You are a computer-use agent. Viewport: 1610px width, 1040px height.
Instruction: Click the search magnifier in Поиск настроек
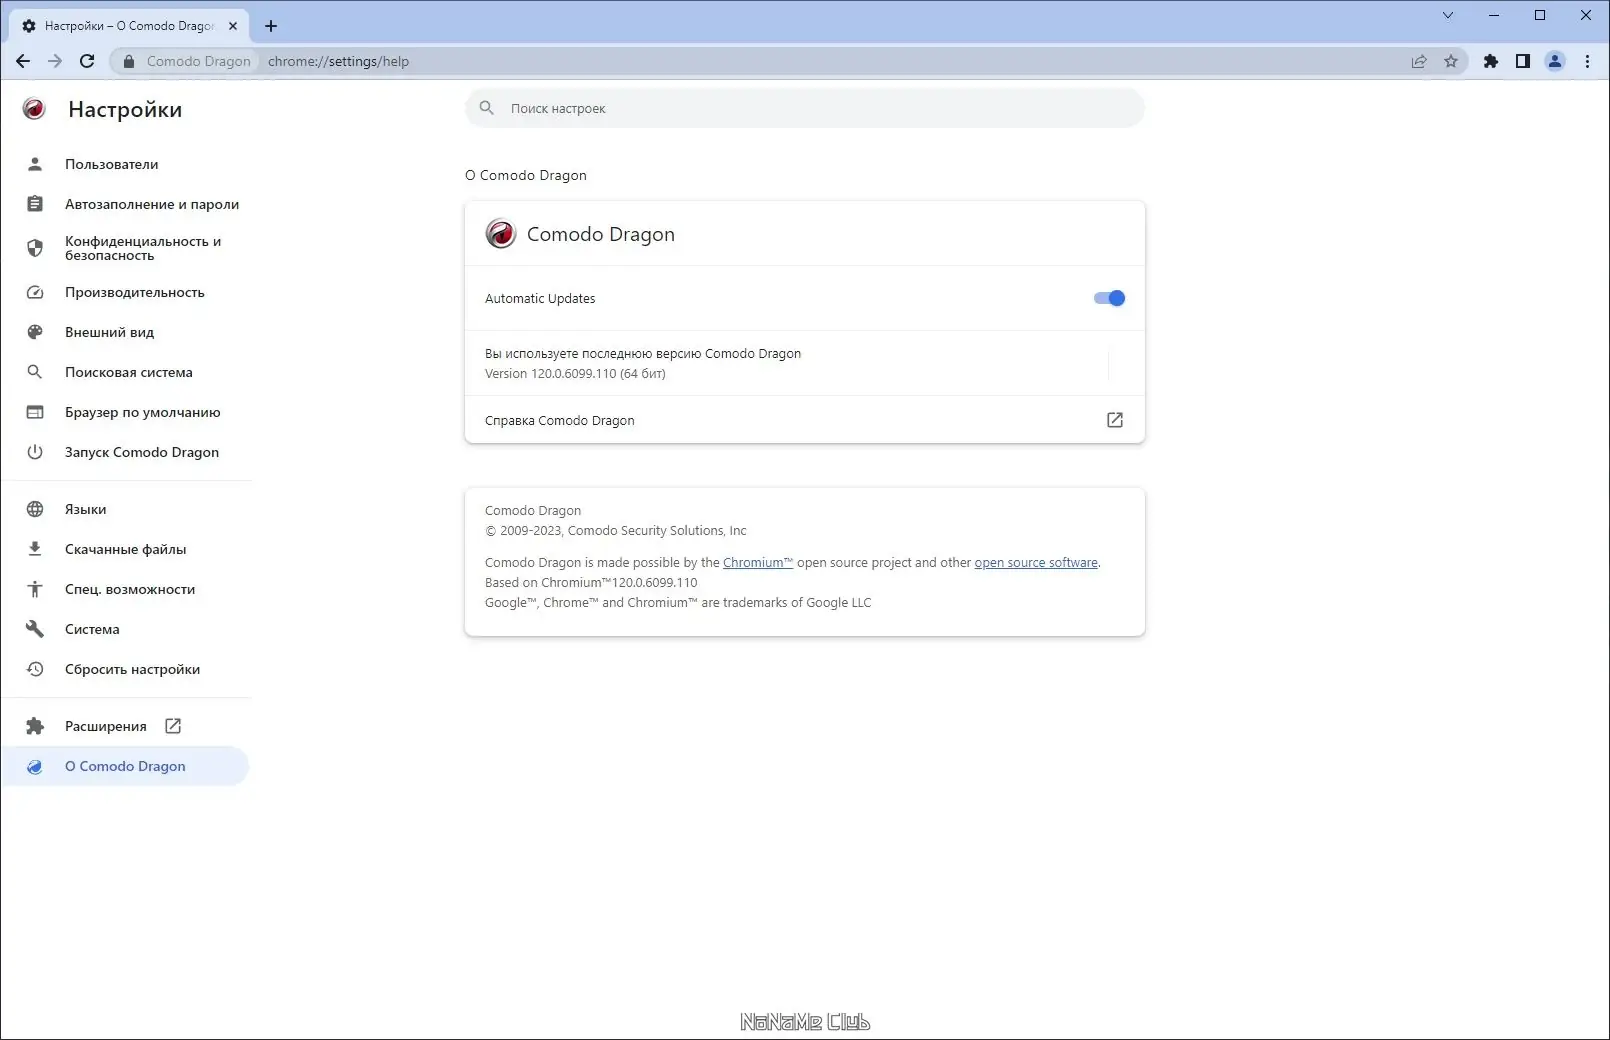(487, 108)
